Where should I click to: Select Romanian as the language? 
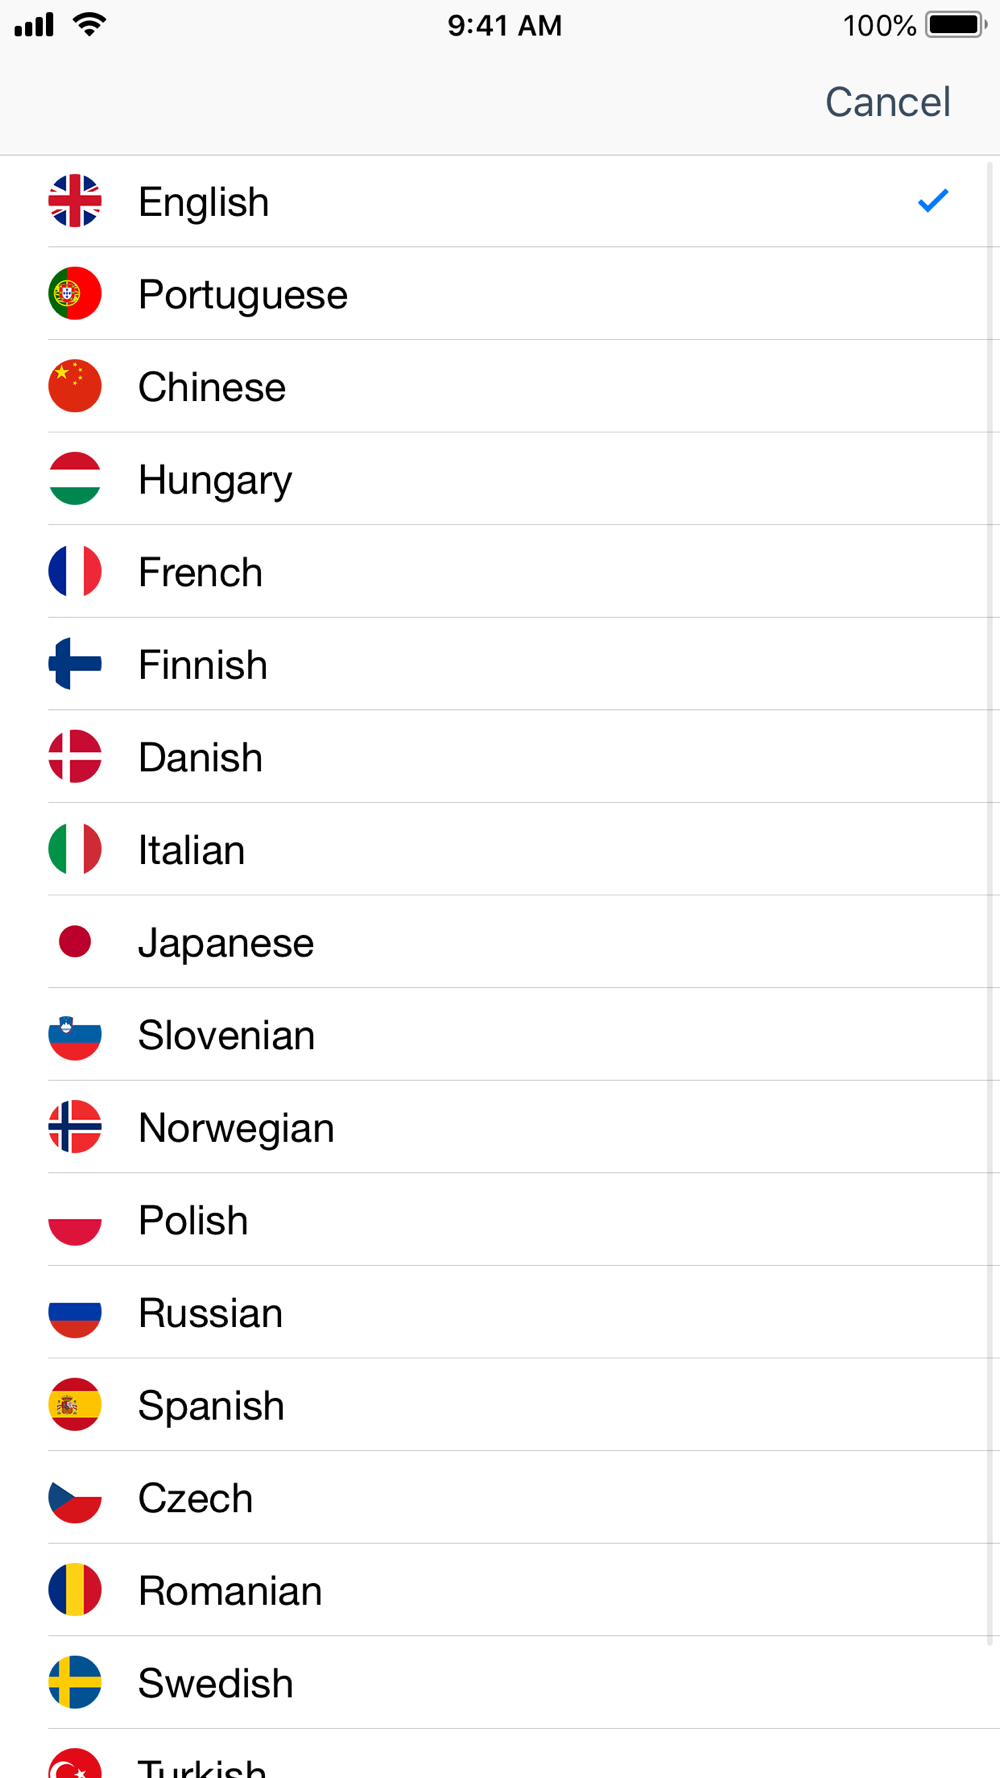[x=230, y=1591]
